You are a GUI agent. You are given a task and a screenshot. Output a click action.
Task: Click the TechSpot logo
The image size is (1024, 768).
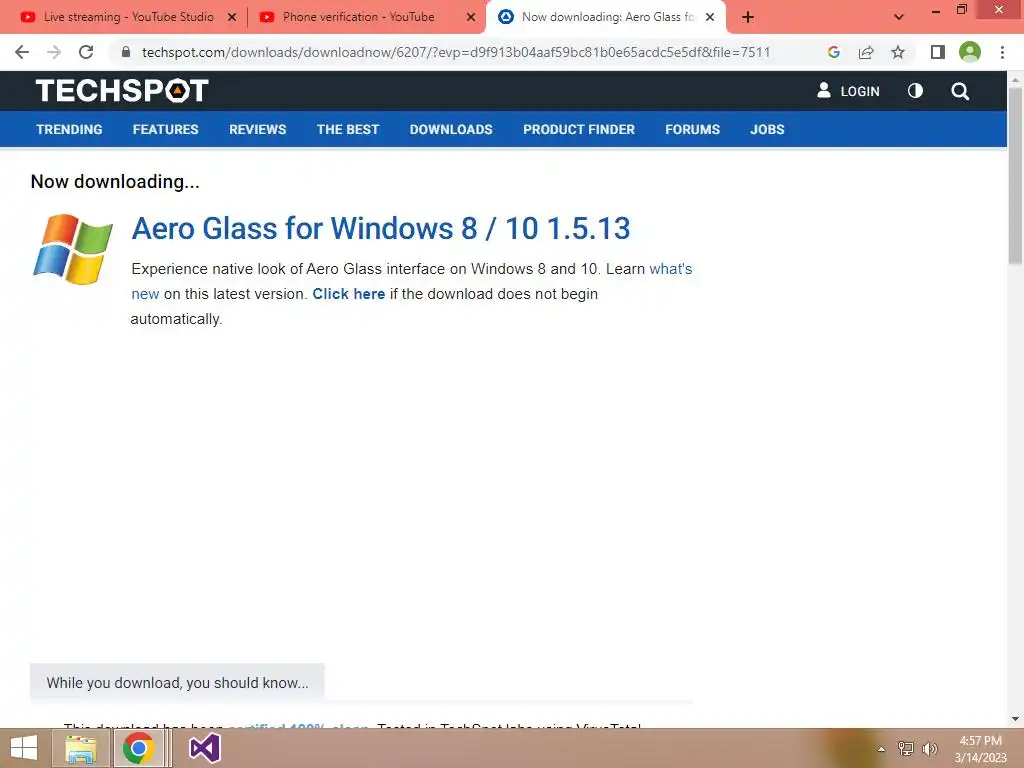tap(122, 90)
